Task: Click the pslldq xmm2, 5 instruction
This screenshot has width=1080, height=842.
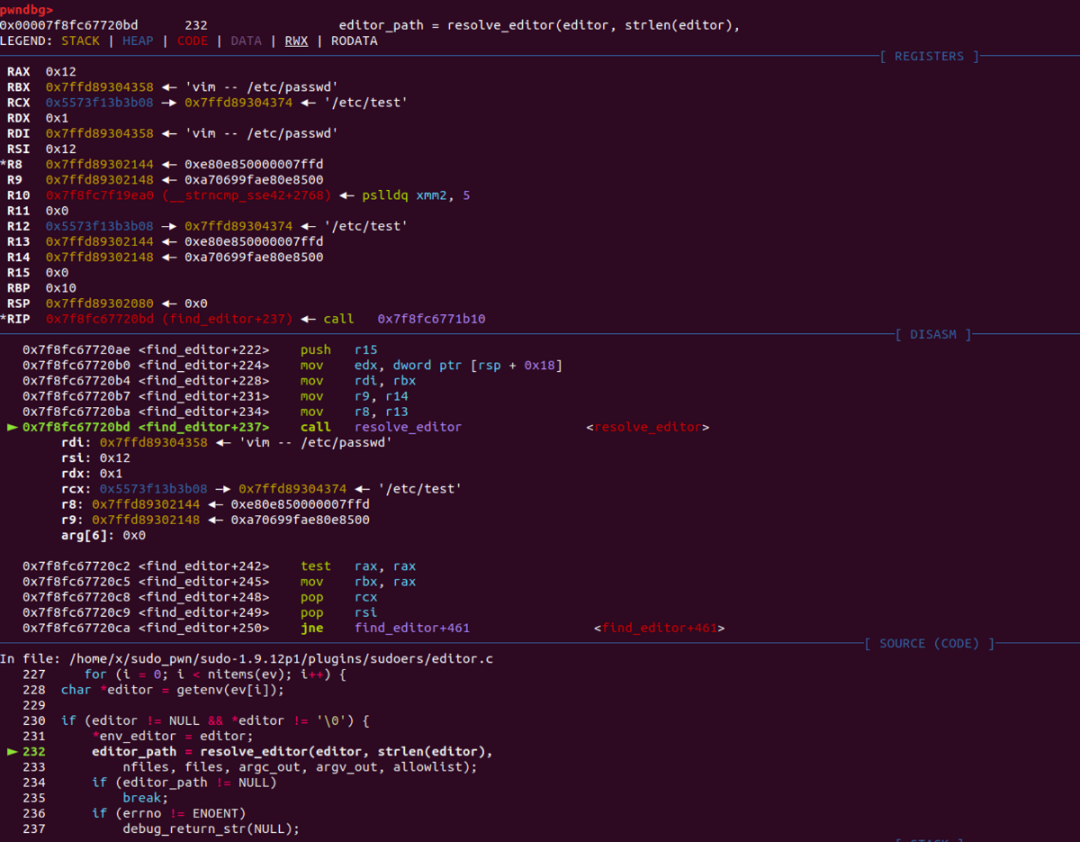Action: pos(416,195)
